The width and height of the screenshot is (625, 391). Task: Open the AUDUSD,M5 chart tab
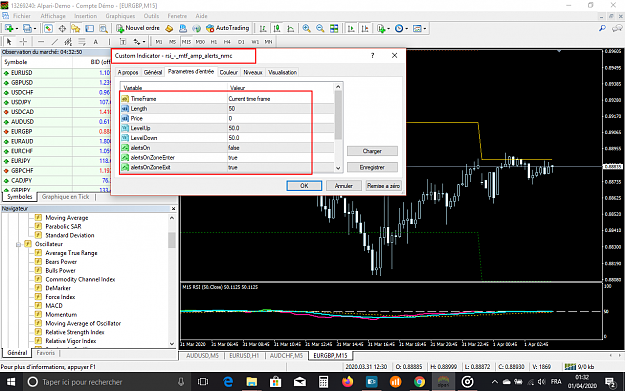tap(202, 356)
